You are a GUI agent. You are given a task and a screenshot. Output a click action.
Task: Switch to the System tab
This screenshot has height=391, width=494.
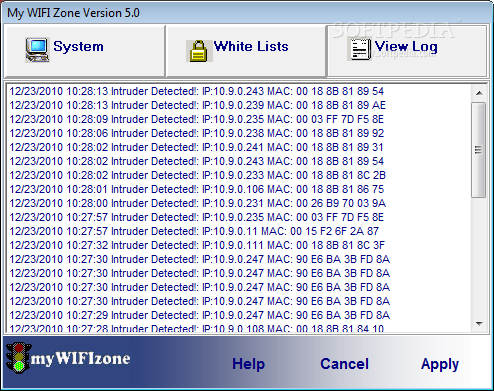point(84,51)
